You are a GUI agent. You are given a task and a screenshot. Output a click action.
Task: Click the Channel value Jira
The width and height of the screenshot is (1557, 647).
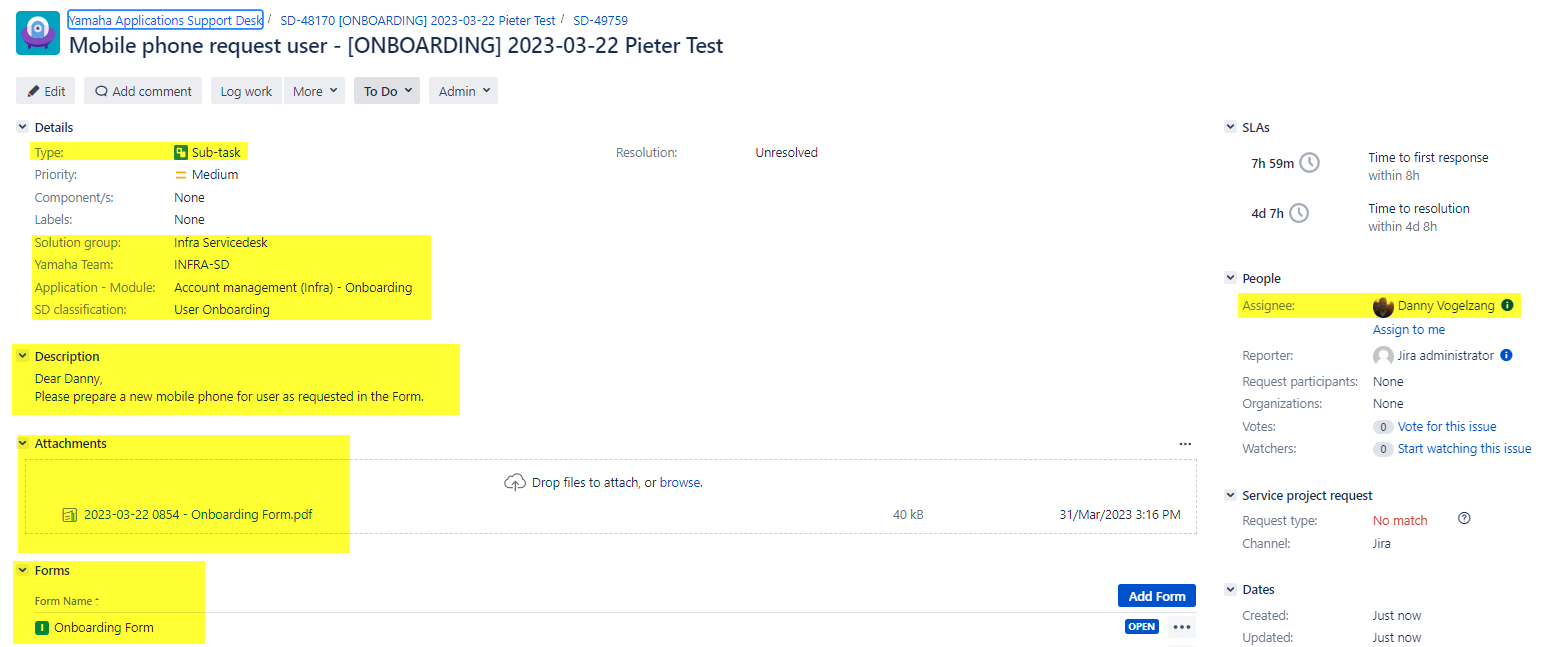pos(1382,544)
